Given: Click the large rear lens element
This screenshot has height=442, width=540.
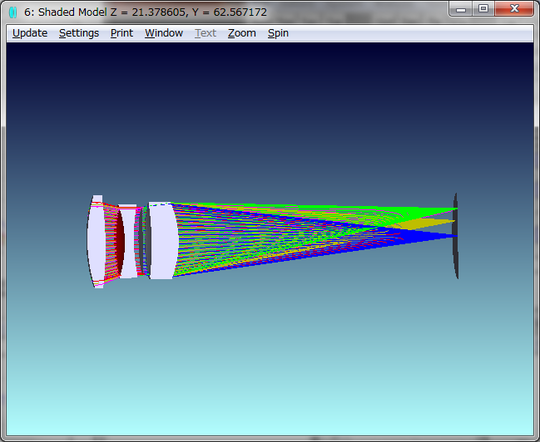Looking at the screenshot, I should click(163, 240).
